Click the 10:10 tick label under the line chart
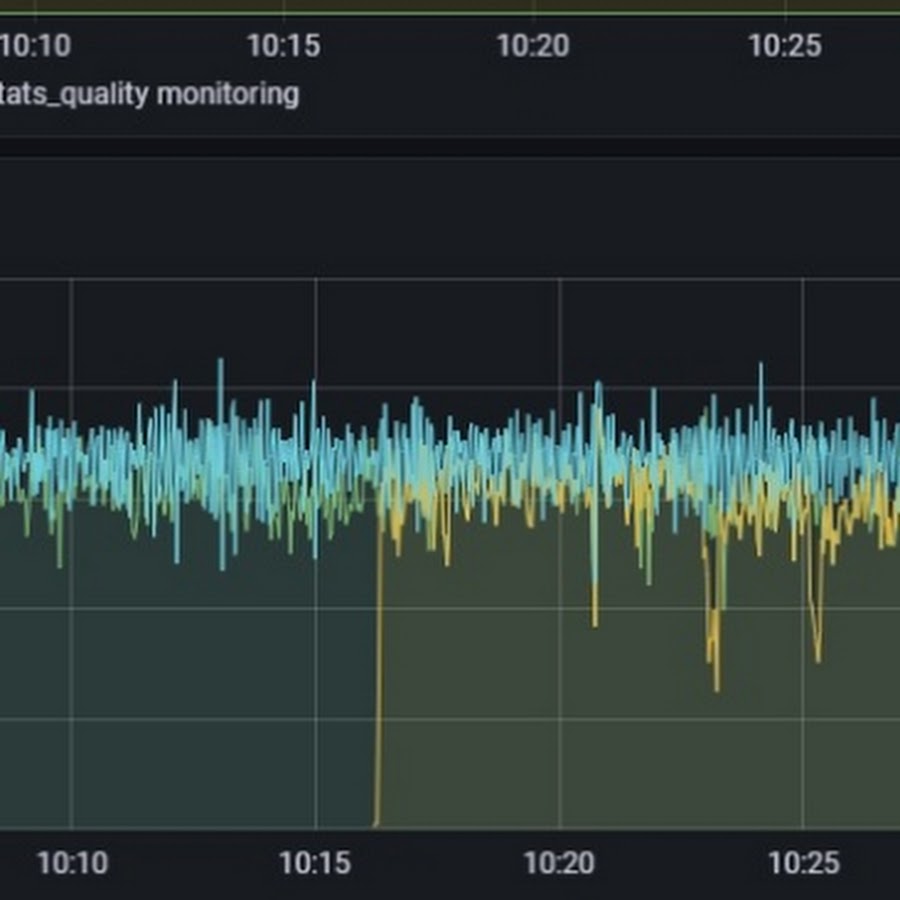Screen dimensions: 900x900 [x=72, y=862]
